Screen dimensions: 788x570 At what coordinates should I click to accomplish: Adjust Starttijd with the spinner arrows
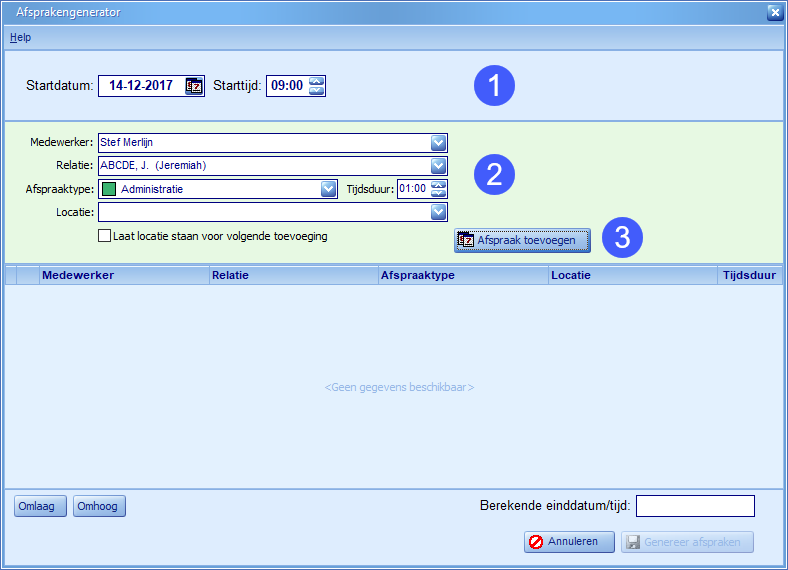(x=317, y=86)
